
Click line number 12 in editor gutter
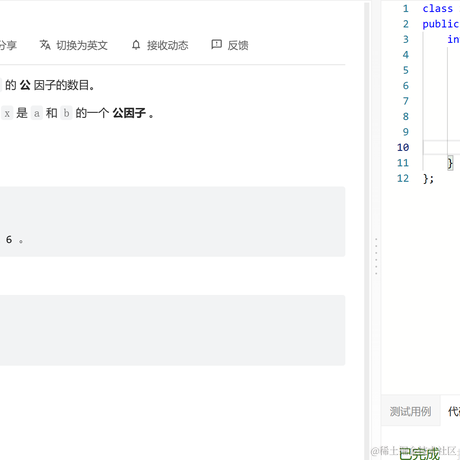point(403,178)
